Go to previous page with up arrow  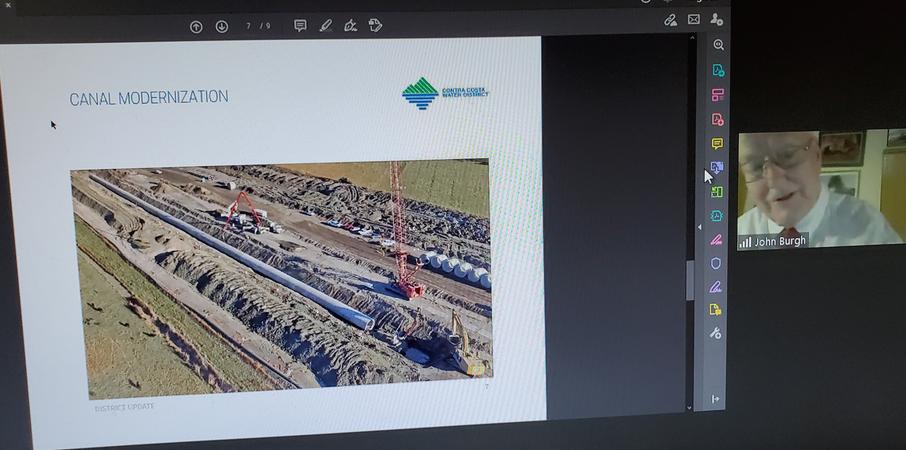coord(196,27)
